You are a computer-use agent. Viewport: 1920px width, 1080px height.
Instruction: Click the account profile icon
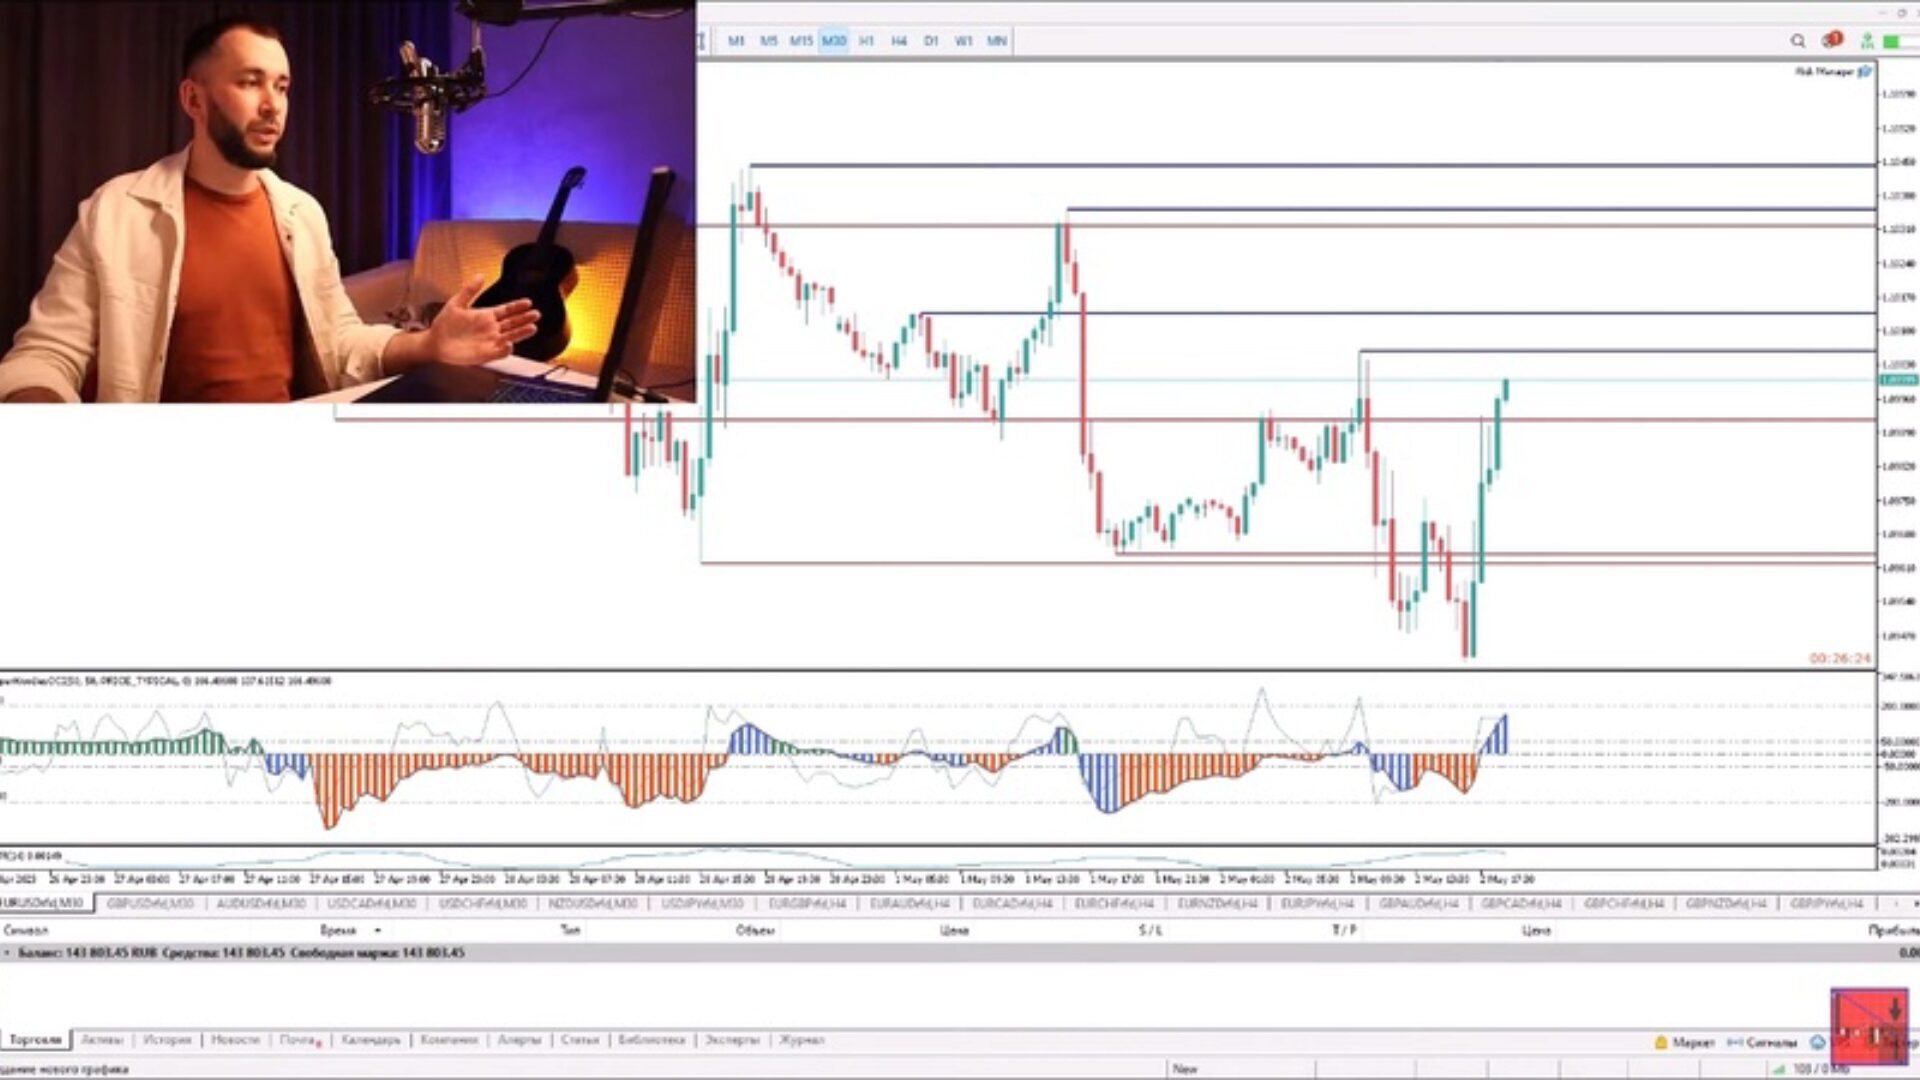[x=1866, y=41]
